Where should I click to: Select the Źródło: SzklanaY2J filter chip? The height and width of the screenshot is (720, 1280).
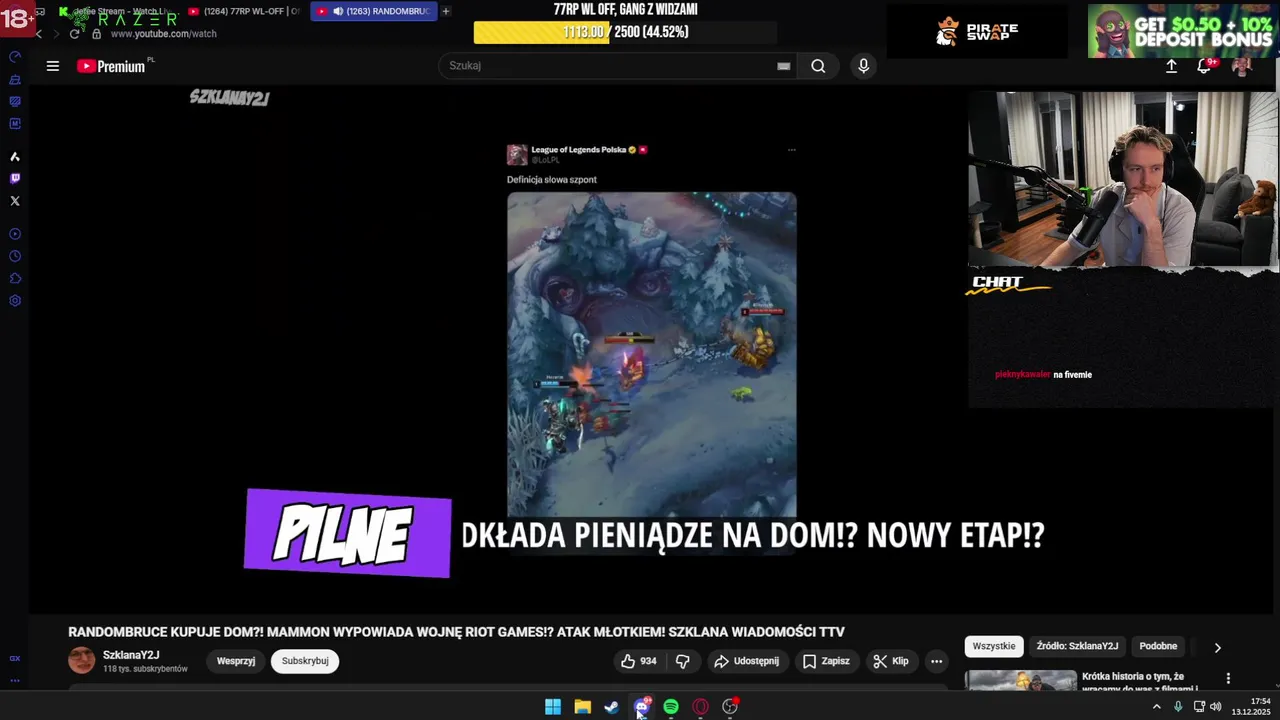click(1077, 646)
